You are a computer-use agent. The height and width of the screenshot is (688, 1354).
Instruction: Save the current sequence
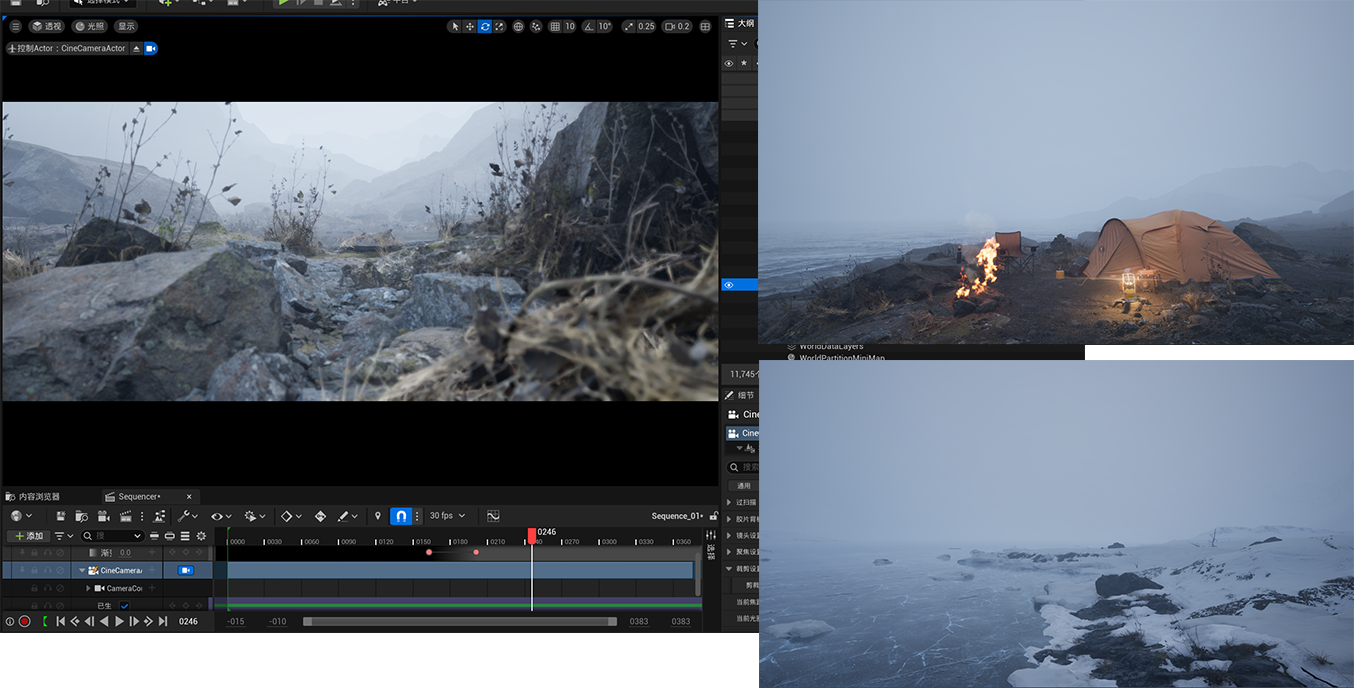click(x=61, y=516)
